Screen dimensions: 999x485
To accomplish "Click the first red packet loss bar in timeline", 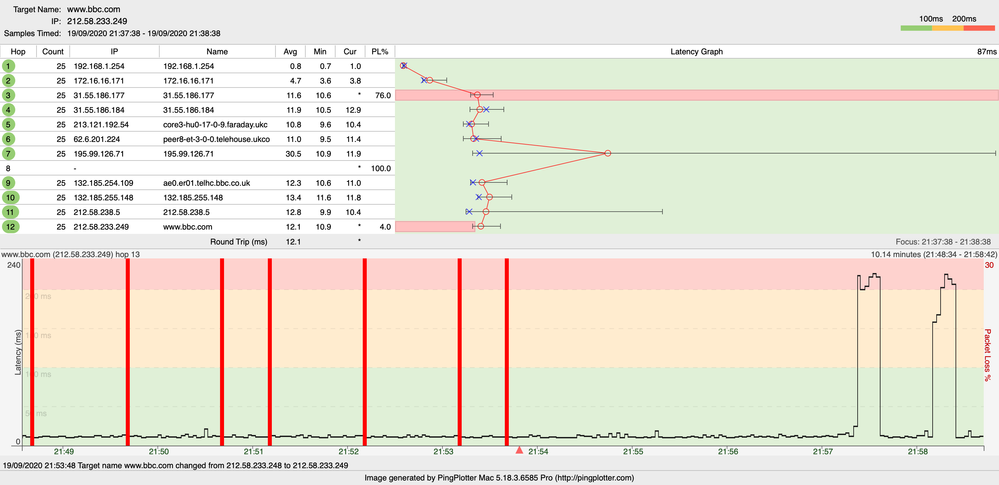I will point(32,350).
